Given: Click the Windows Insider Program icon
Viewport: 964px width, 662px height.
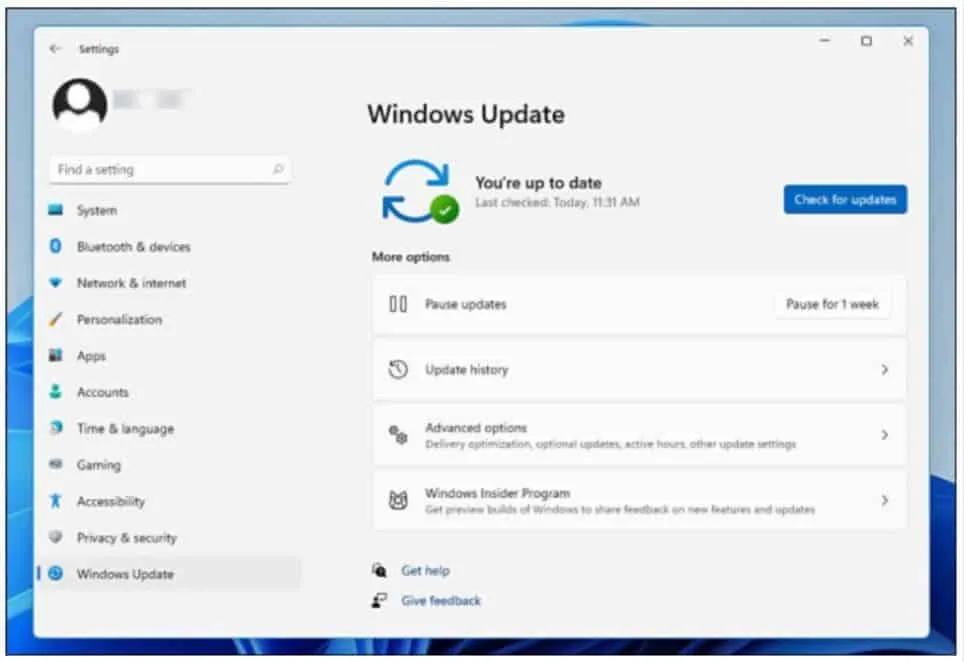Looking at the screenshot, I should click(x=398, y=501).
